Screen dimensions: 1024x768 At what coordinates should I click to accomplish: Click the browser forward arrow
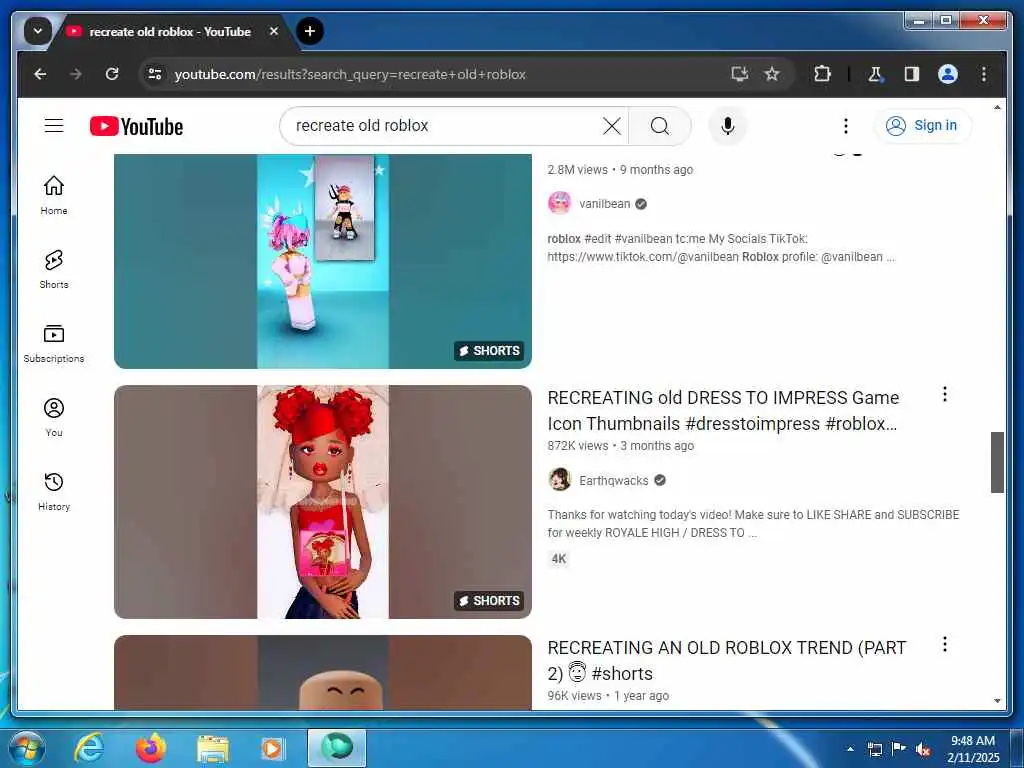click(76, 74)
